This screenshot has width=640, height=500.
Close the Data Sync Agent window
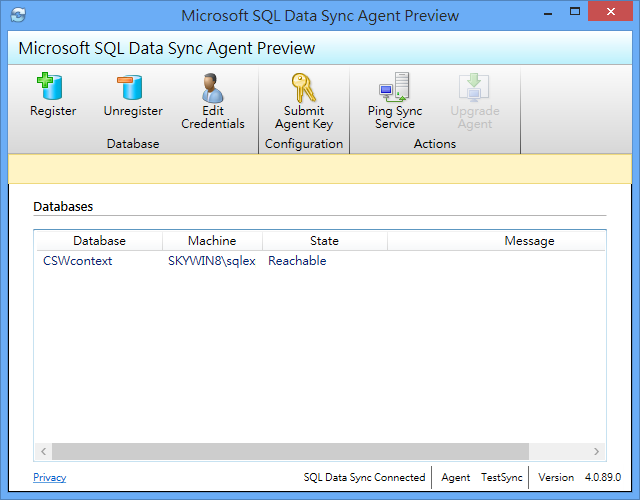(611, 11)
